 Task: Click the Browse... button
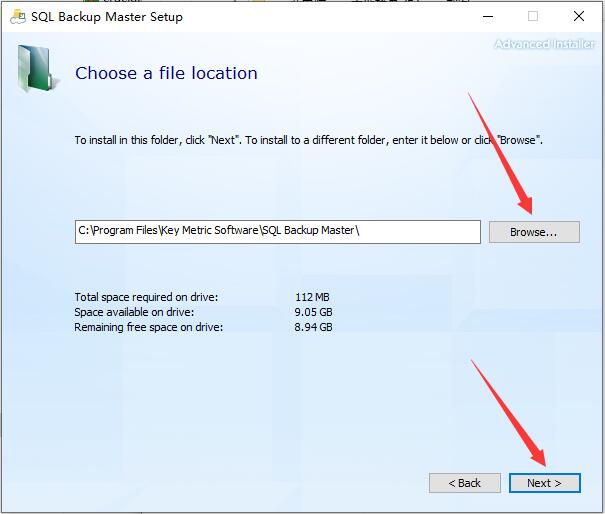tap(534, 232)
